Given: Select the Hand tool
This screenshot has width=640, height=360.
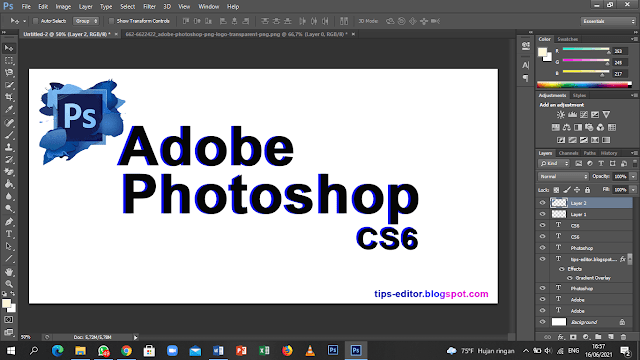Looking at the screenshot, I should [9, 271].
